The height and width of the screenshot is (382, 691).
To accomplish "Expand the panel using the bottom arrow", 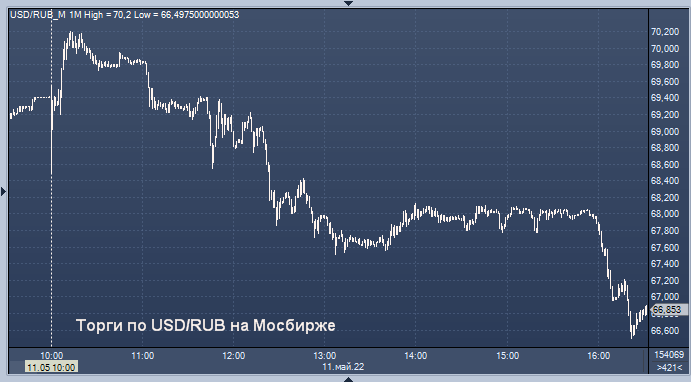I will click(x=348, y=379).
